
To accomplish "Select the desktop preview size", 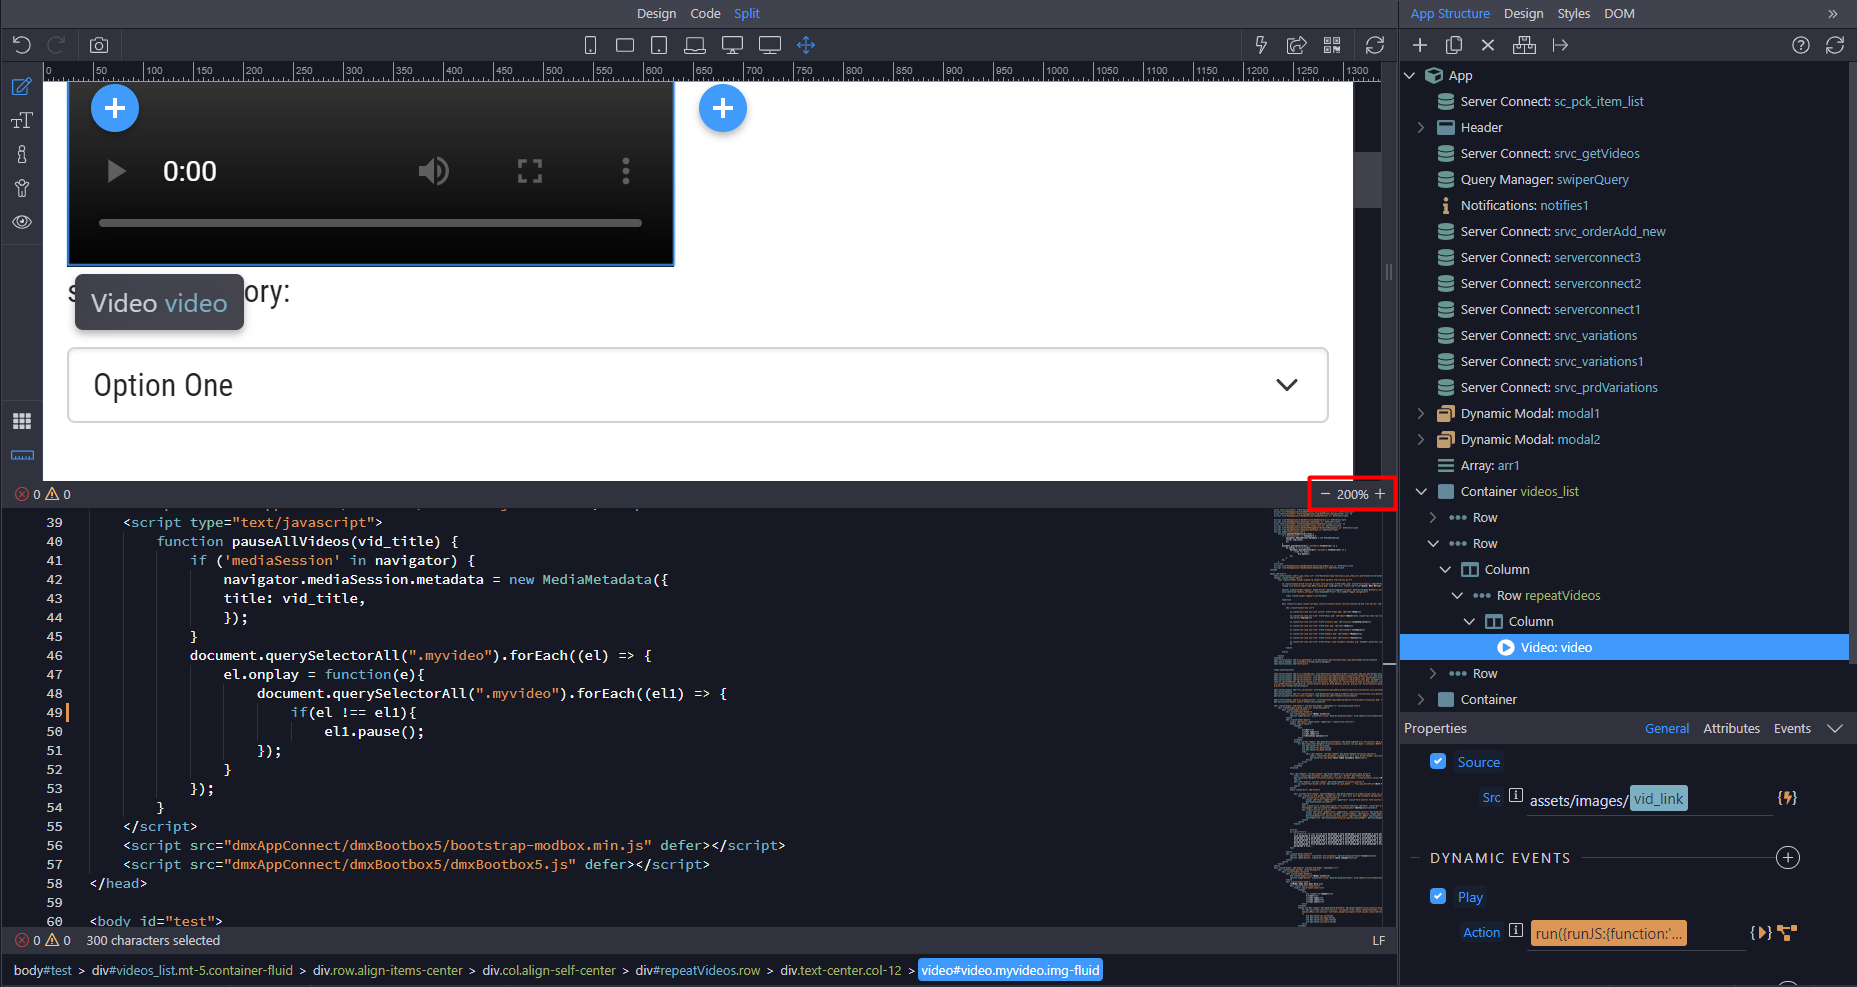I will tap(733, 45).
